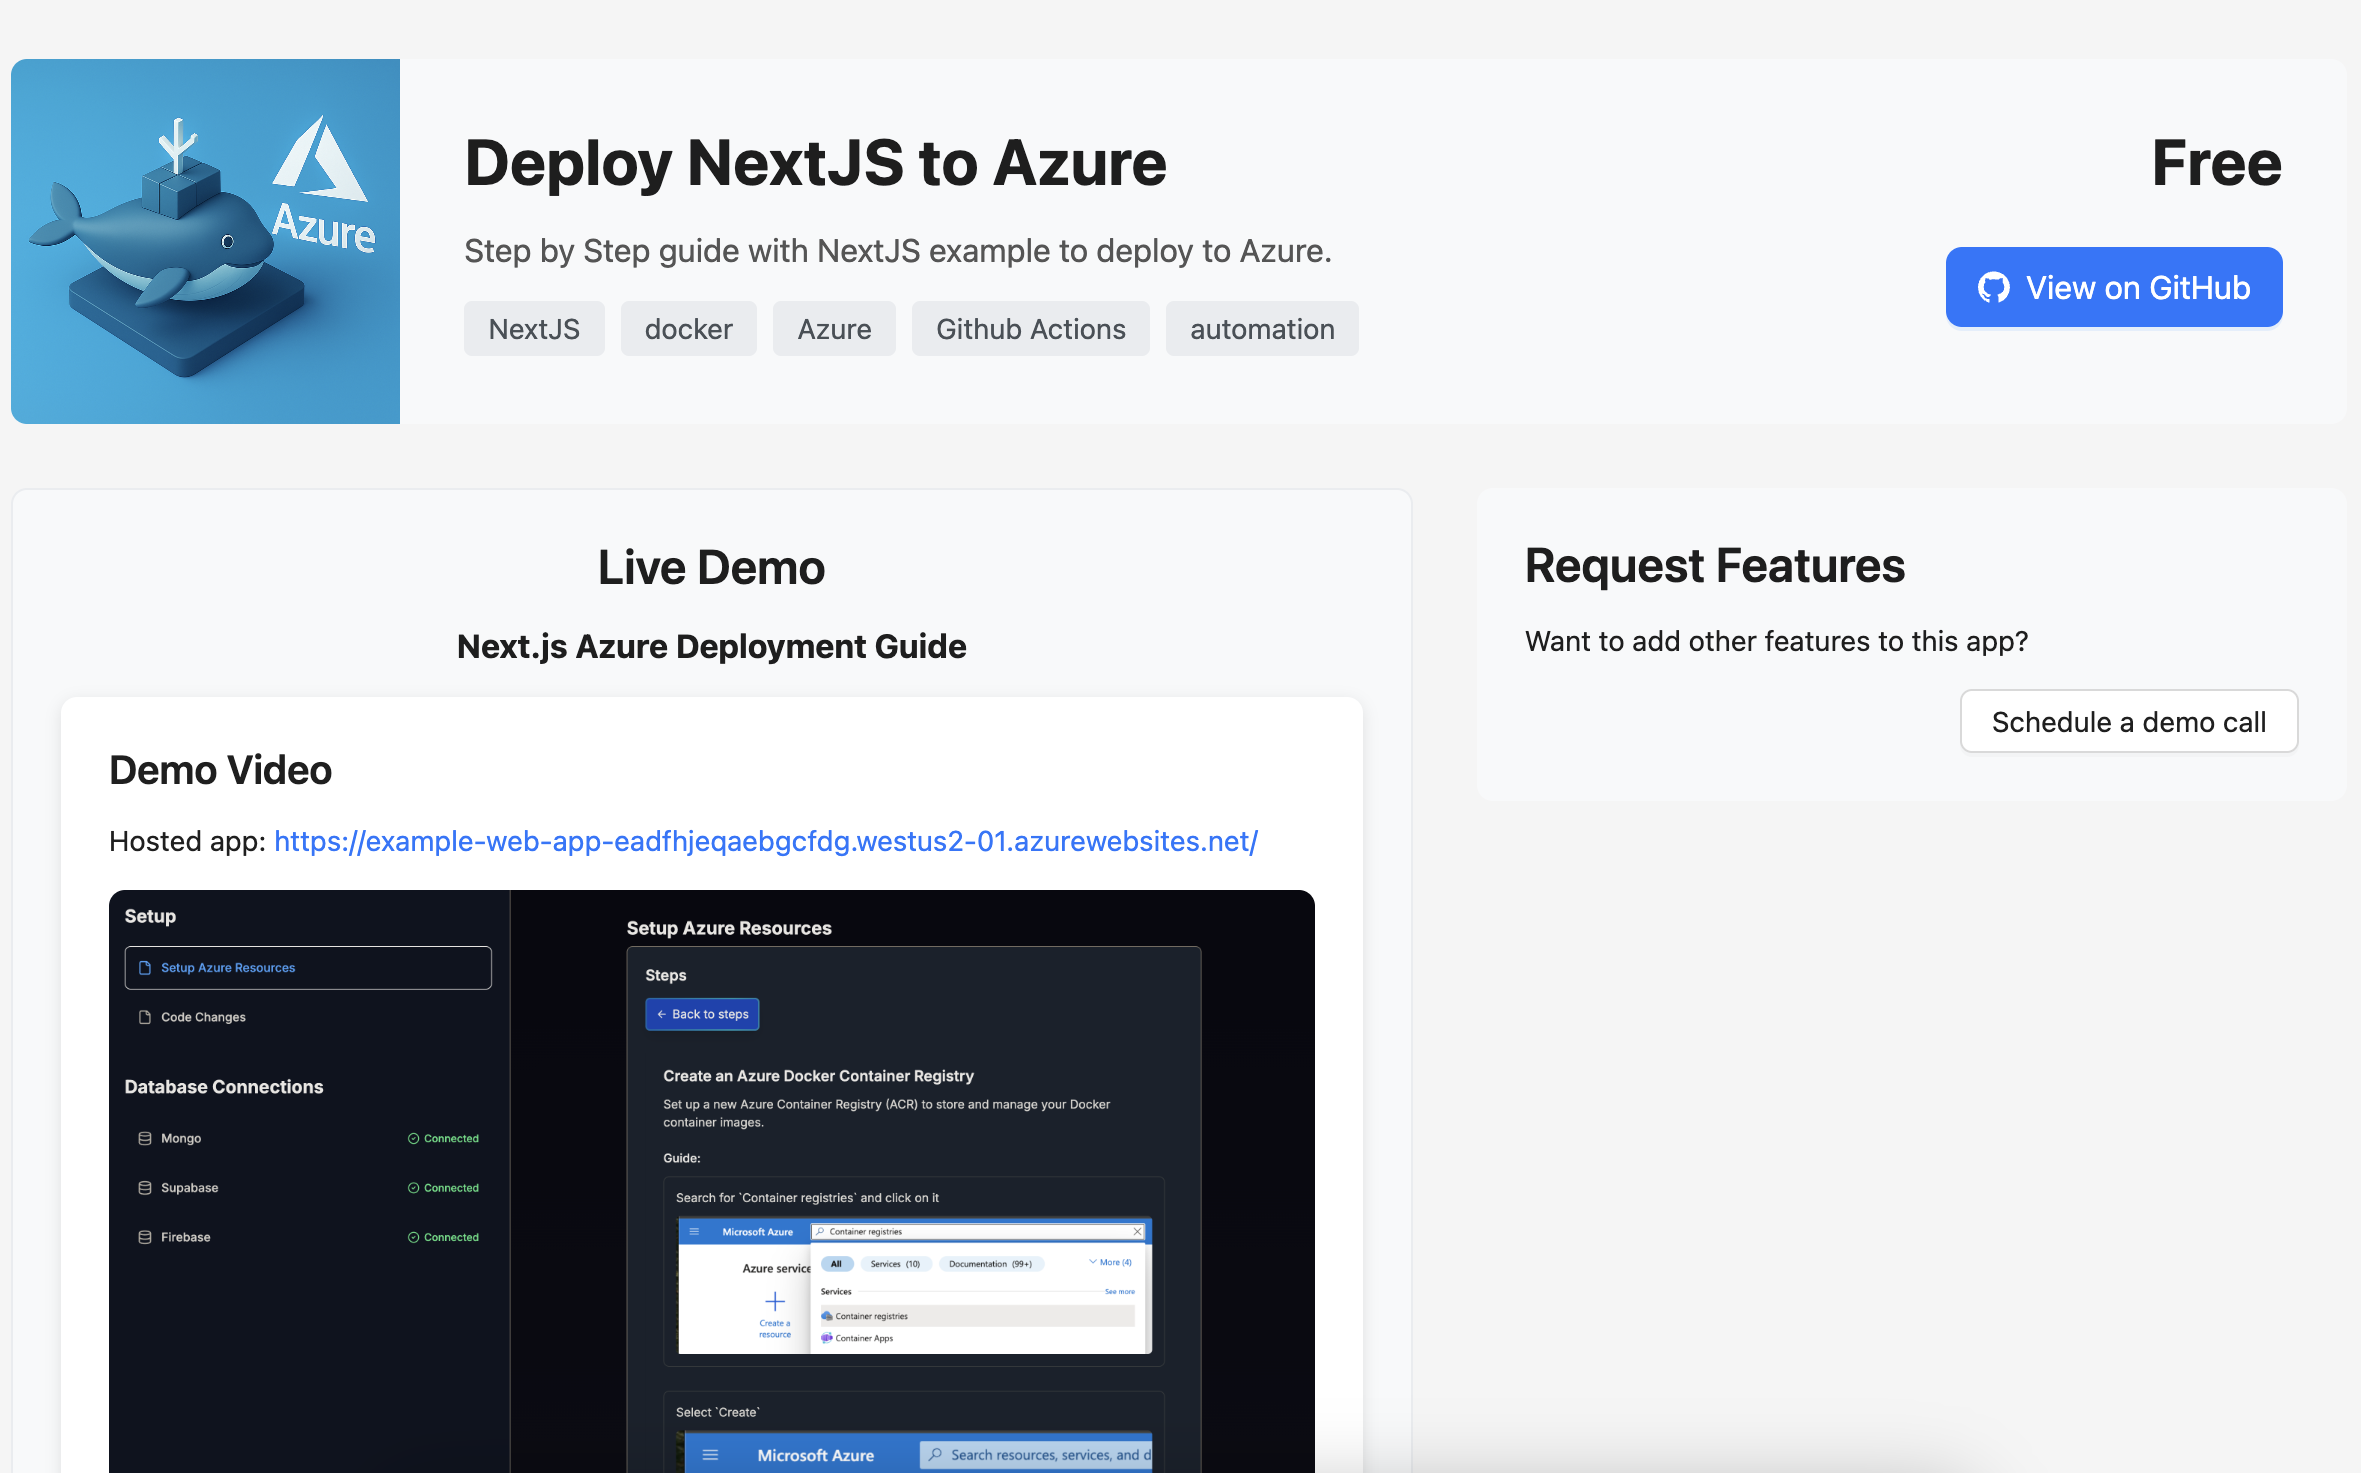Click the Github Actions tag
This screenshot has height=1473, width=2361.
(x=1030, y=329)
